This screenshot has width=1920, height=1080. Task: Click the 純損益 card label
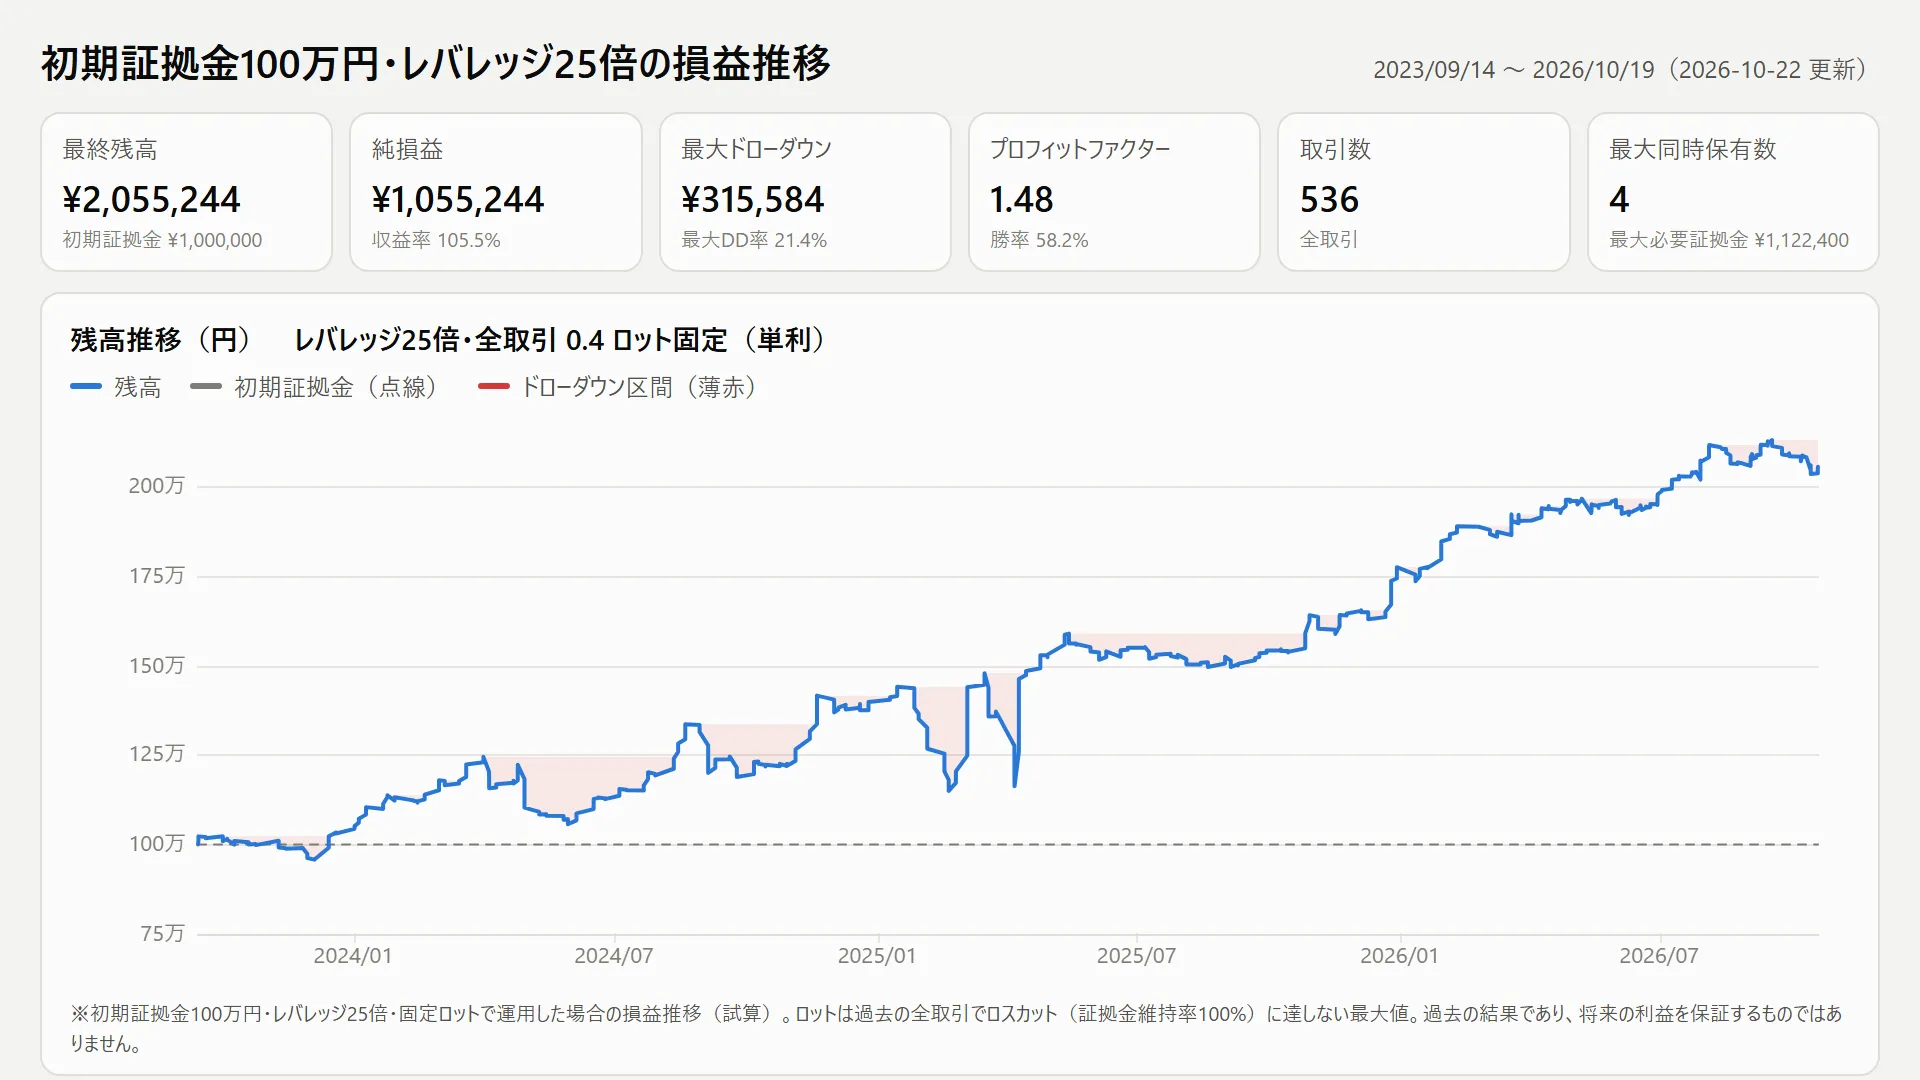(407, 150)
